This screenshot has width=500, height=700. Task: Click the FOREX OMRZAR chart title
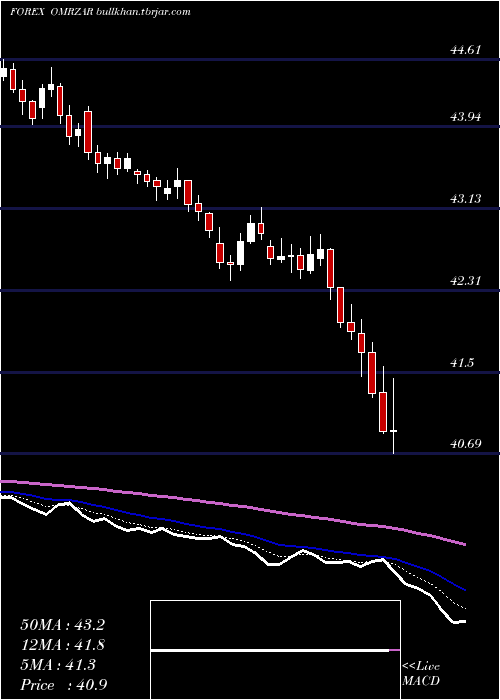click(51, 12)
